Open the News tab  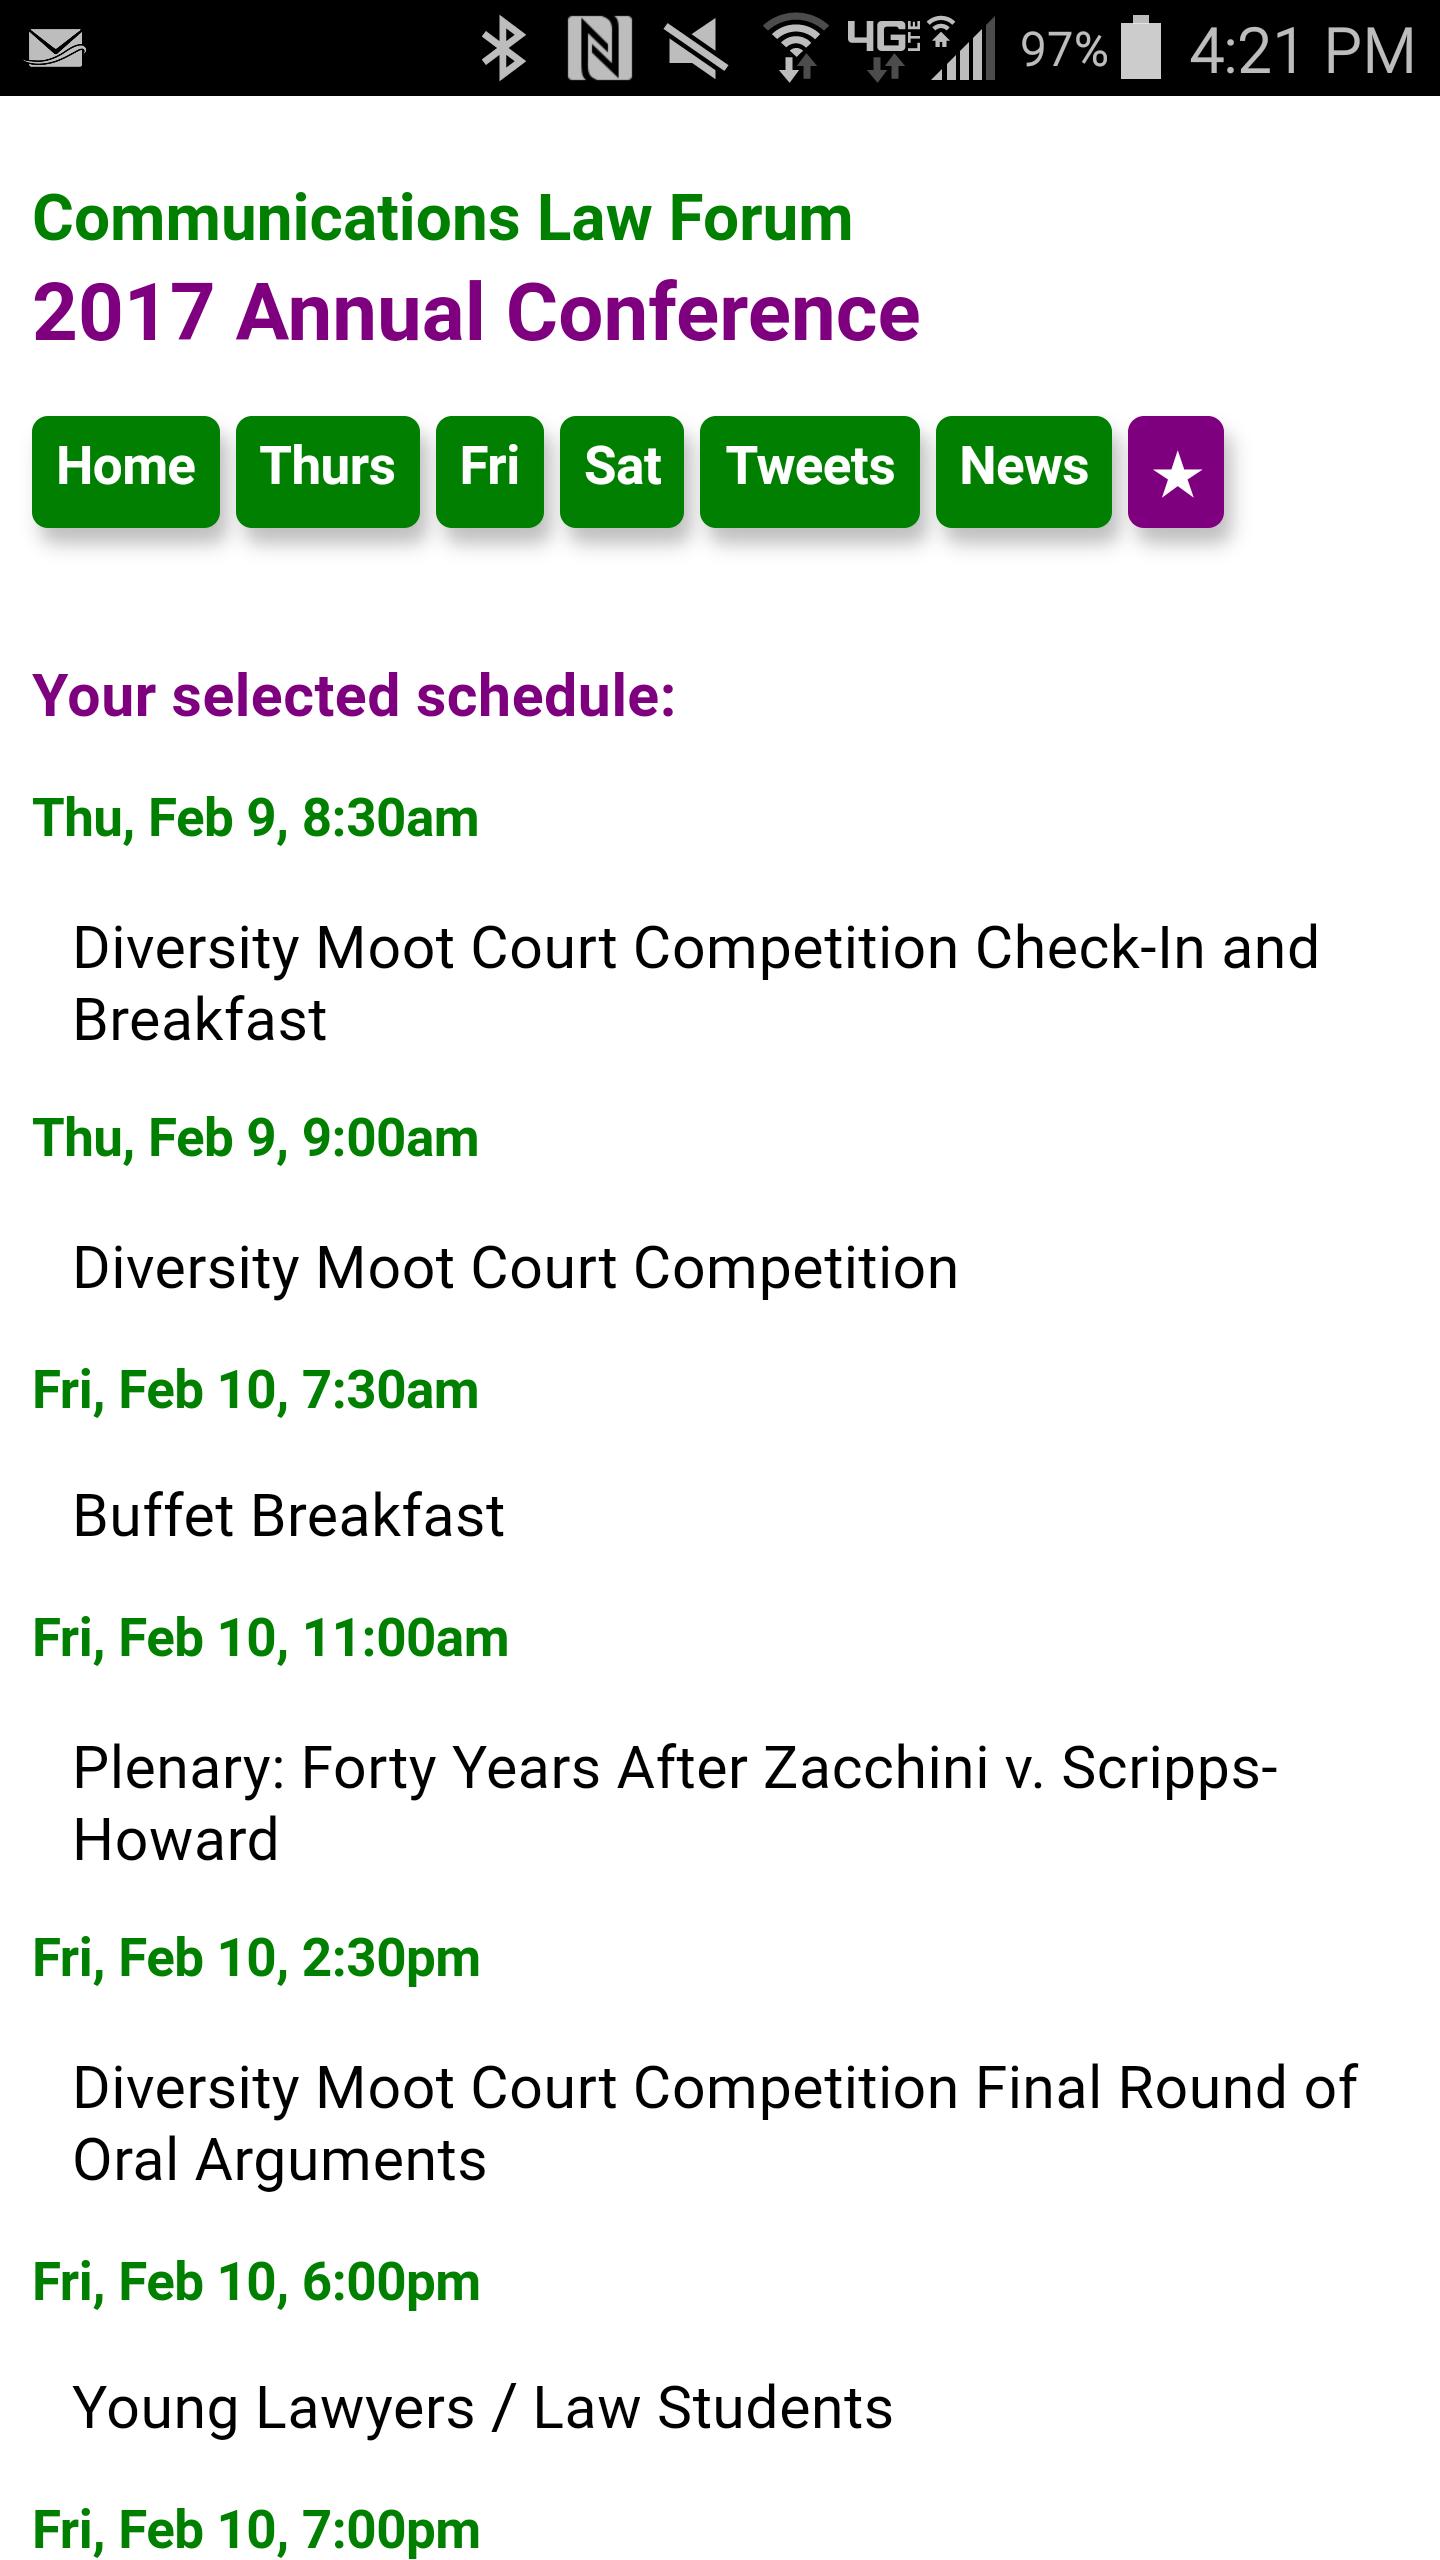tap(1024, 471)
